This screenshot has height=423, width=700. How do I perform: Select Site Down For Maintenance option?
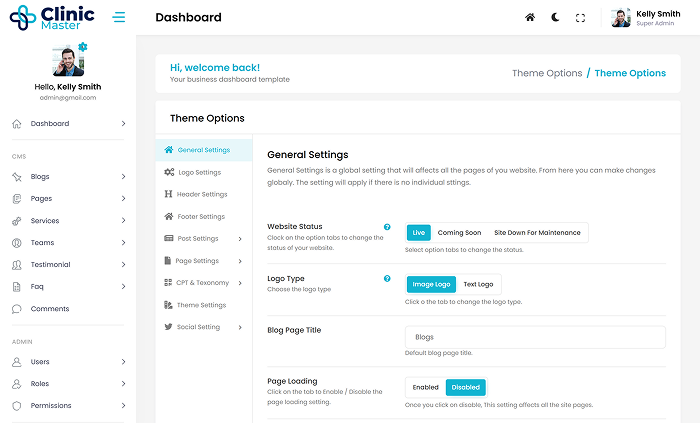(537, 232)
